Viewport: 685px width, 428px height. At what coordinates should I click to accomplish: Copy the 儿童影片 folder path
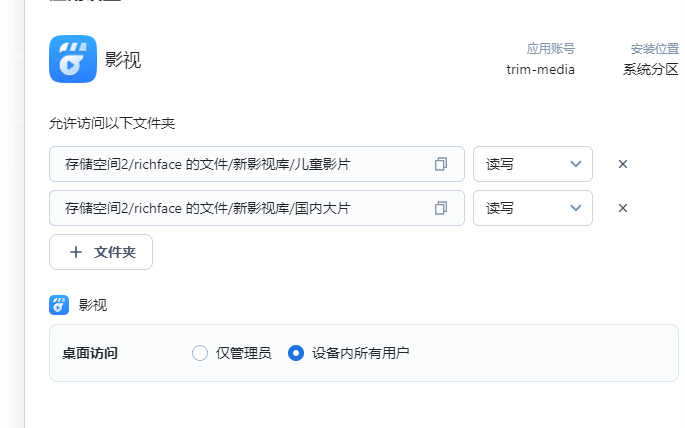tap(441, 164)
